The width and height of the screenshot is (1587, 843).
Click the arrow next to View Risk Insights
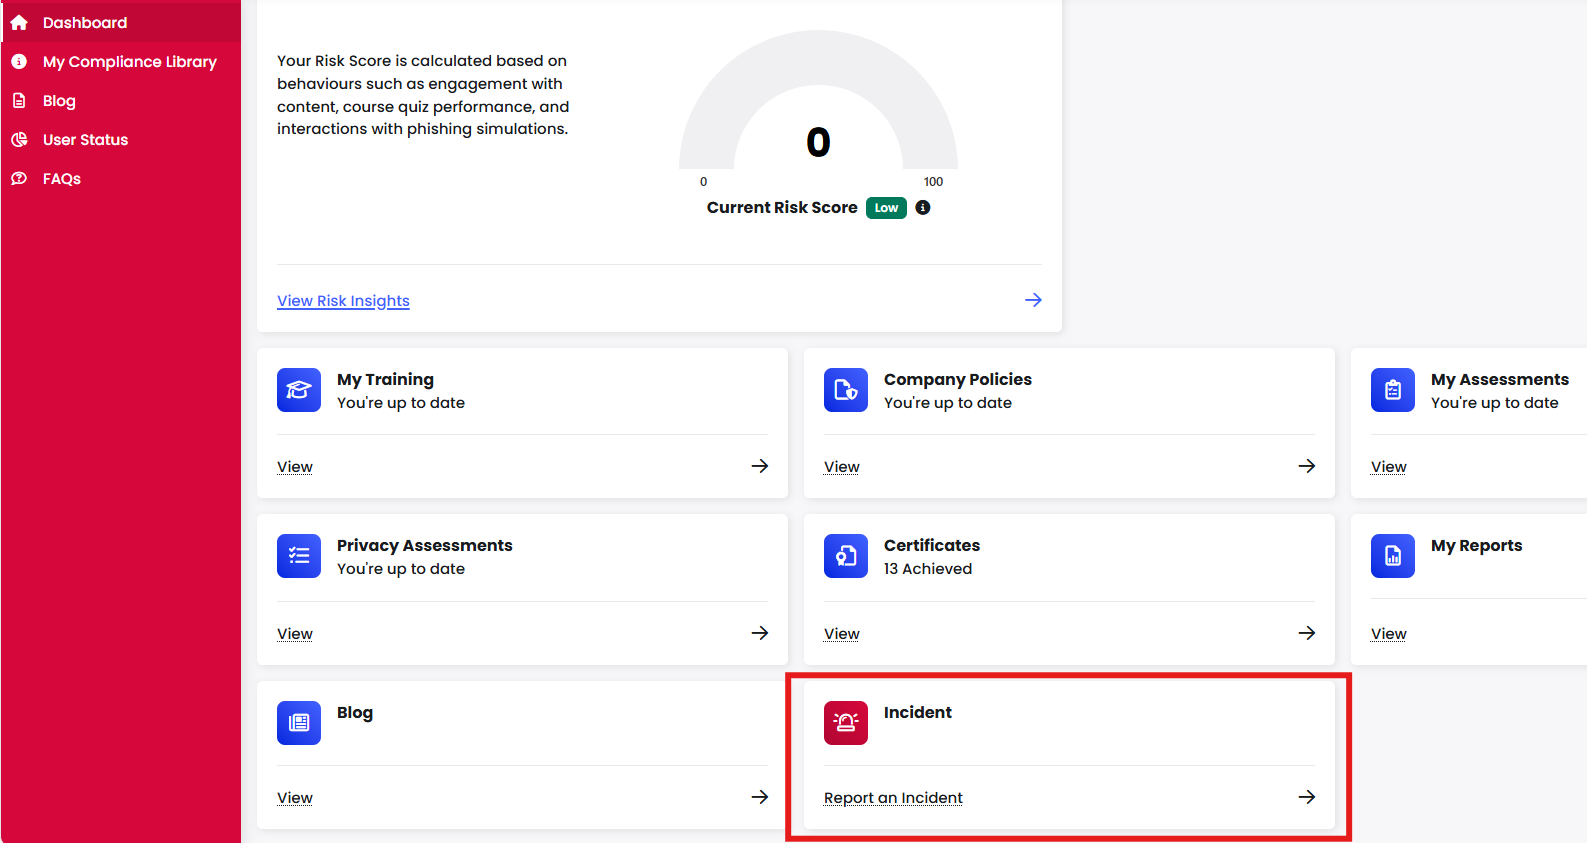1033,300
